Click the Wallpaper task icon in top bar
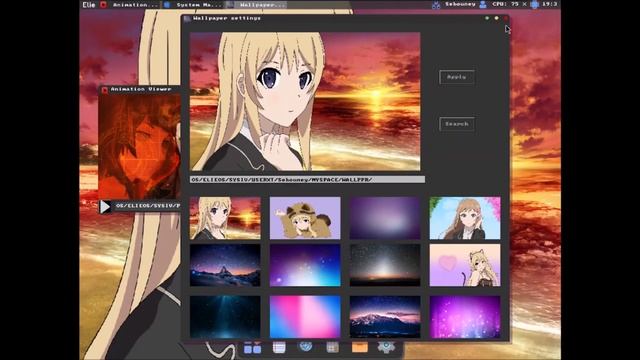The height and width of the screenshot is (360, 640). coord(231,4)
